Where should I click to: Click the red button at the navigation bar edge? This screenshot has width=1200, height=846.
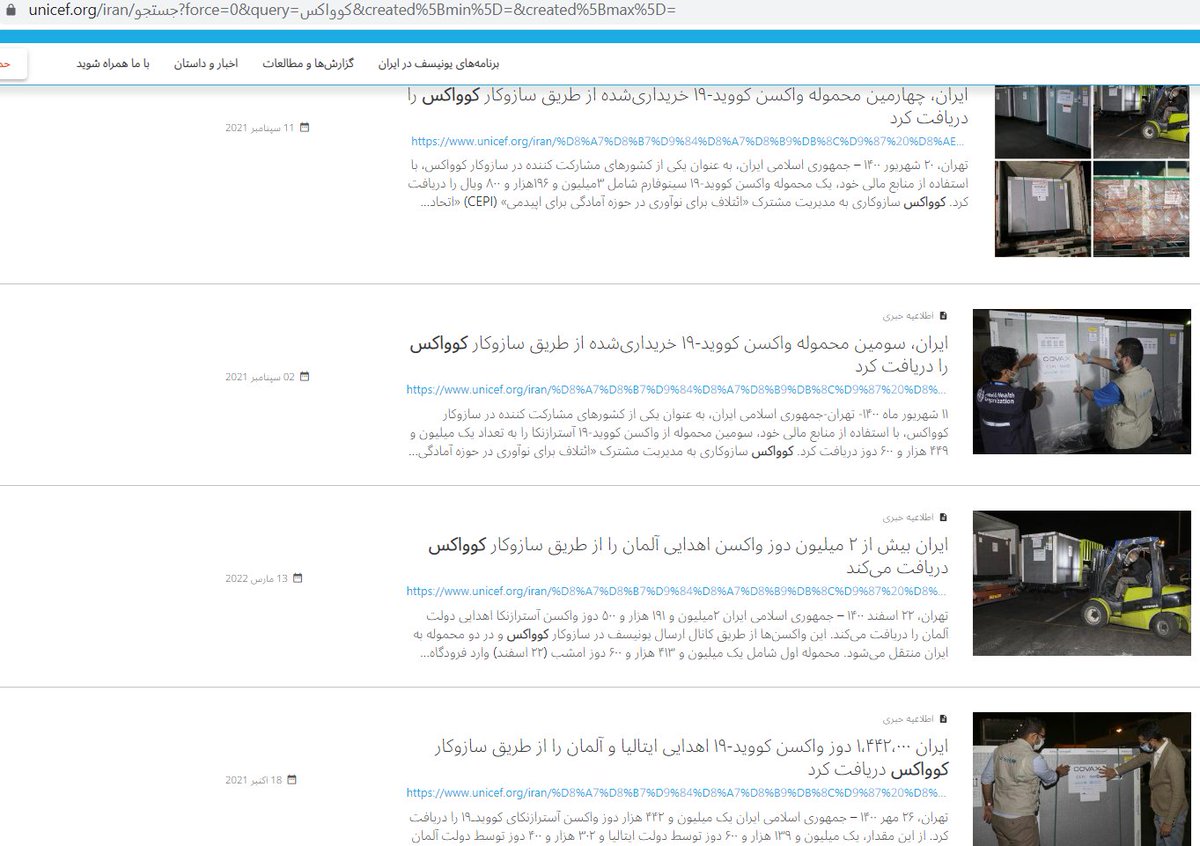(x=12, y=63)
